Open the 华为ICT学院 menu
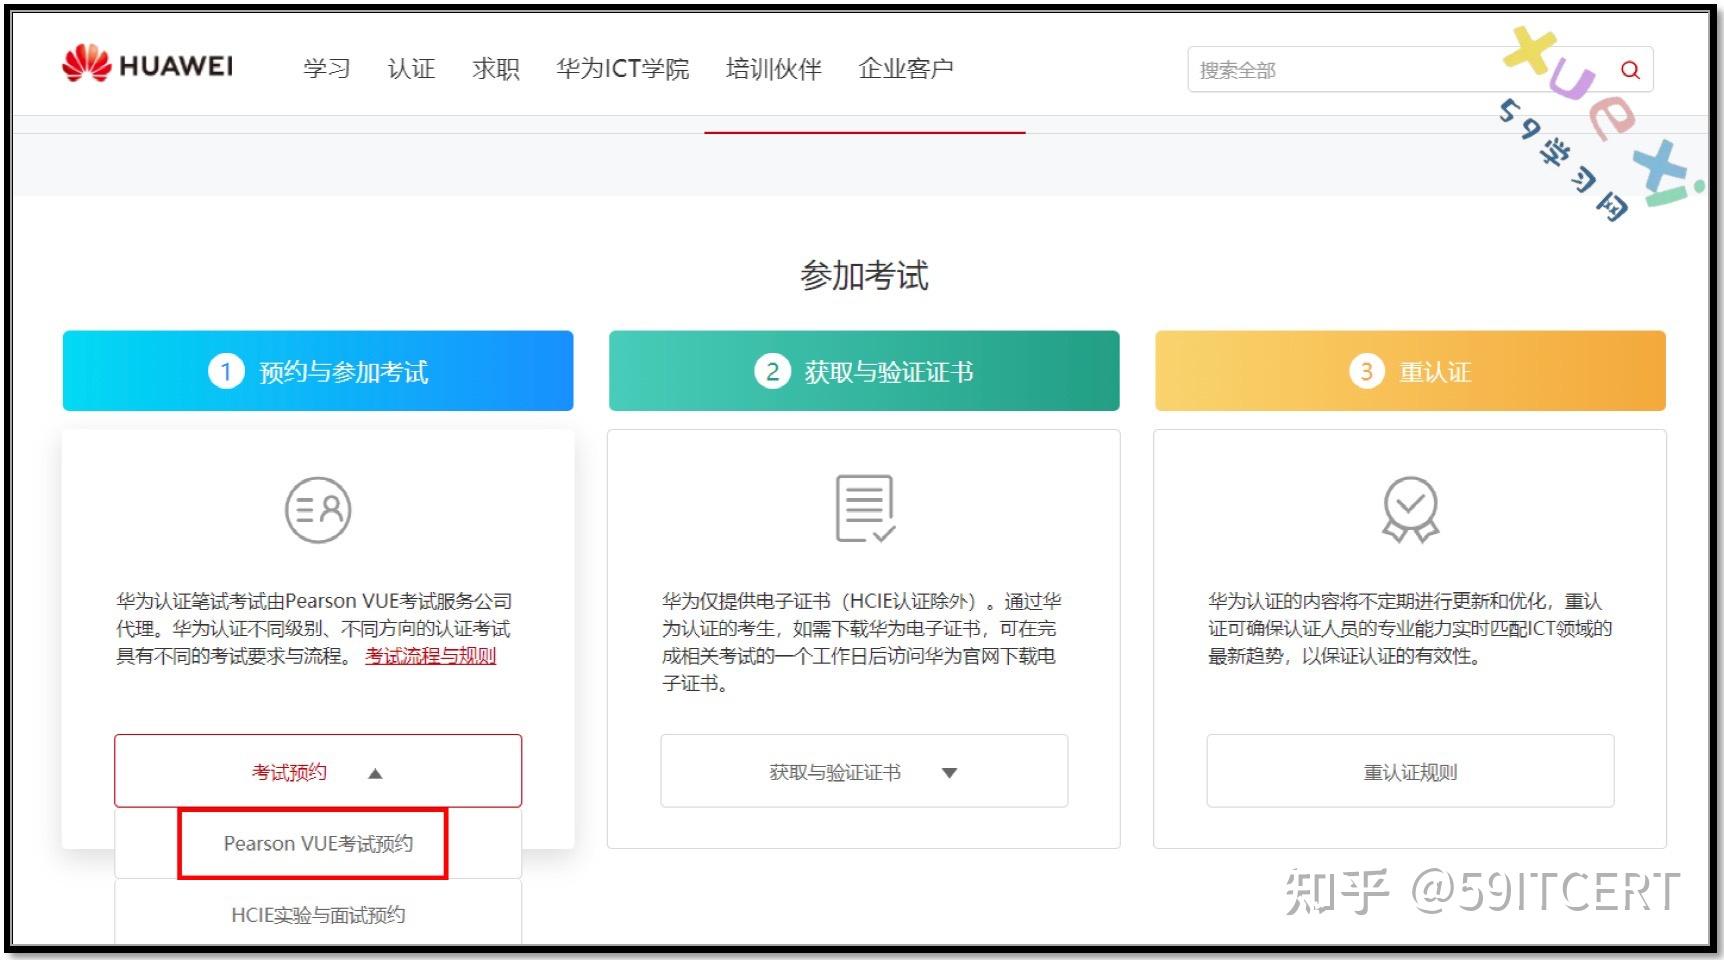1724x960 pixels. tap(624, 68)
